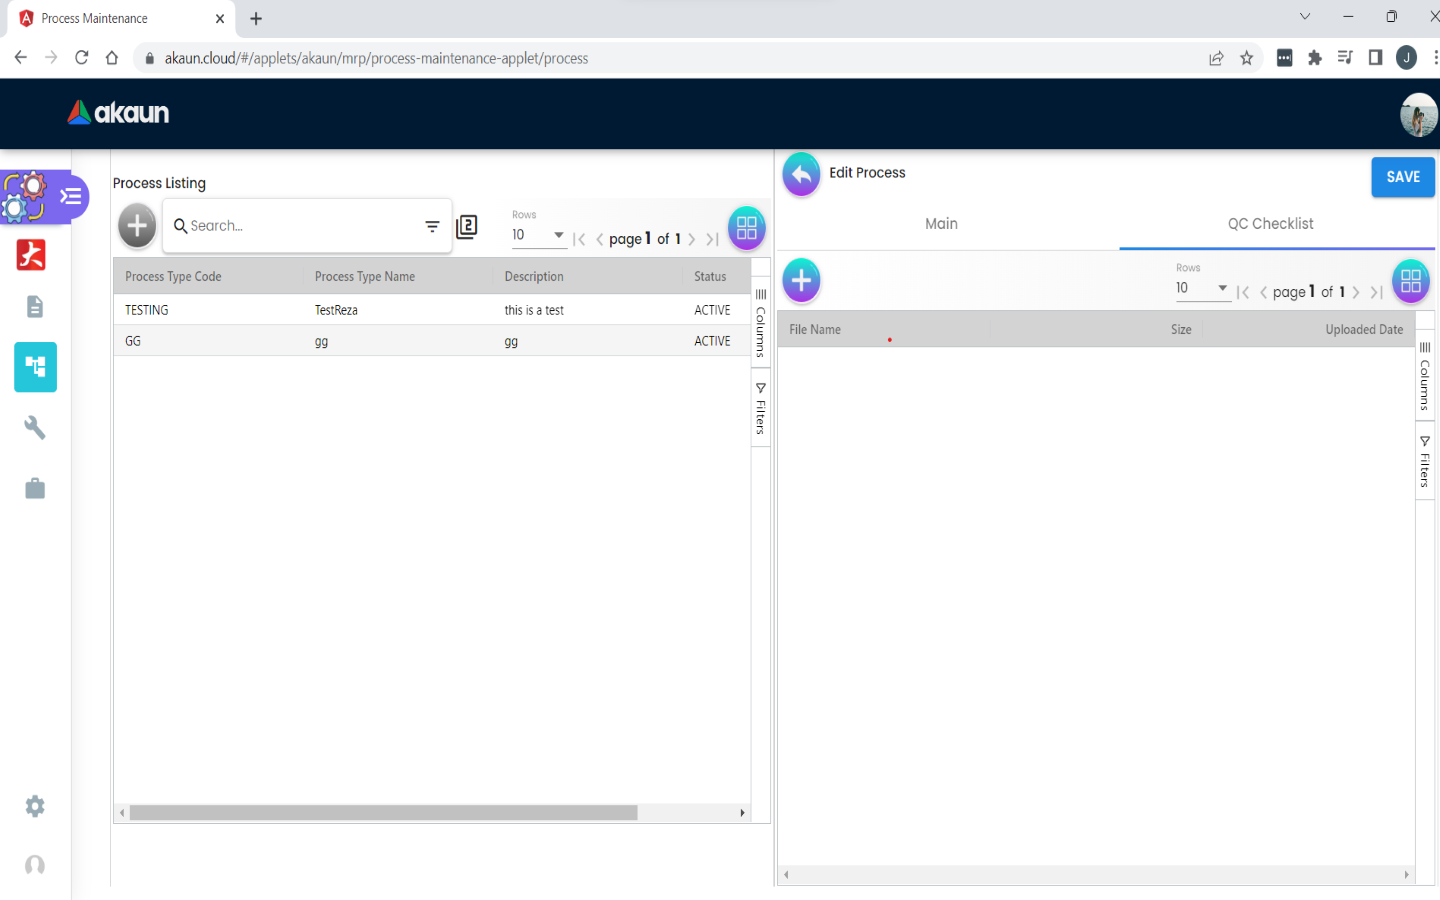Screen dimensions: 1440x900
Task: Open the settings gear in the sidebar
Action: click(x=35, y=806)
